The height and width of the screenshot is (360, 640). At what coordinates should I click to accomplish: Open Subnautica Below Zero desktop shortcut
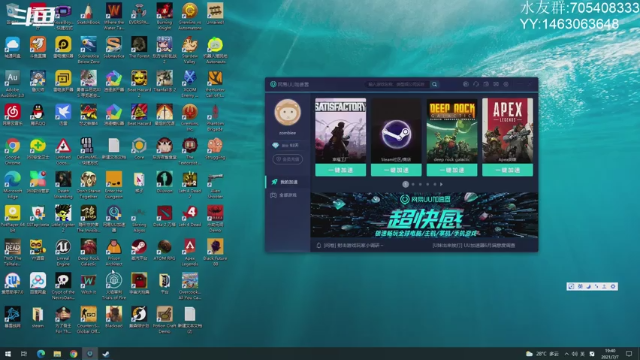(88, 50)
